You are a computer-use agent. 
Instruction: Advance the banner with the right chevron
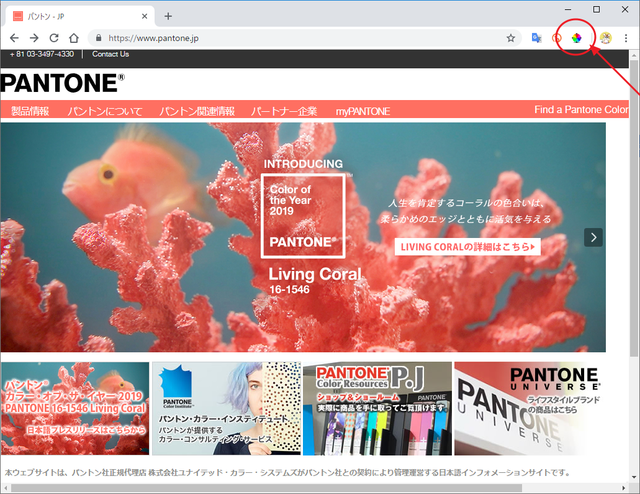click(x=594, y=237)
